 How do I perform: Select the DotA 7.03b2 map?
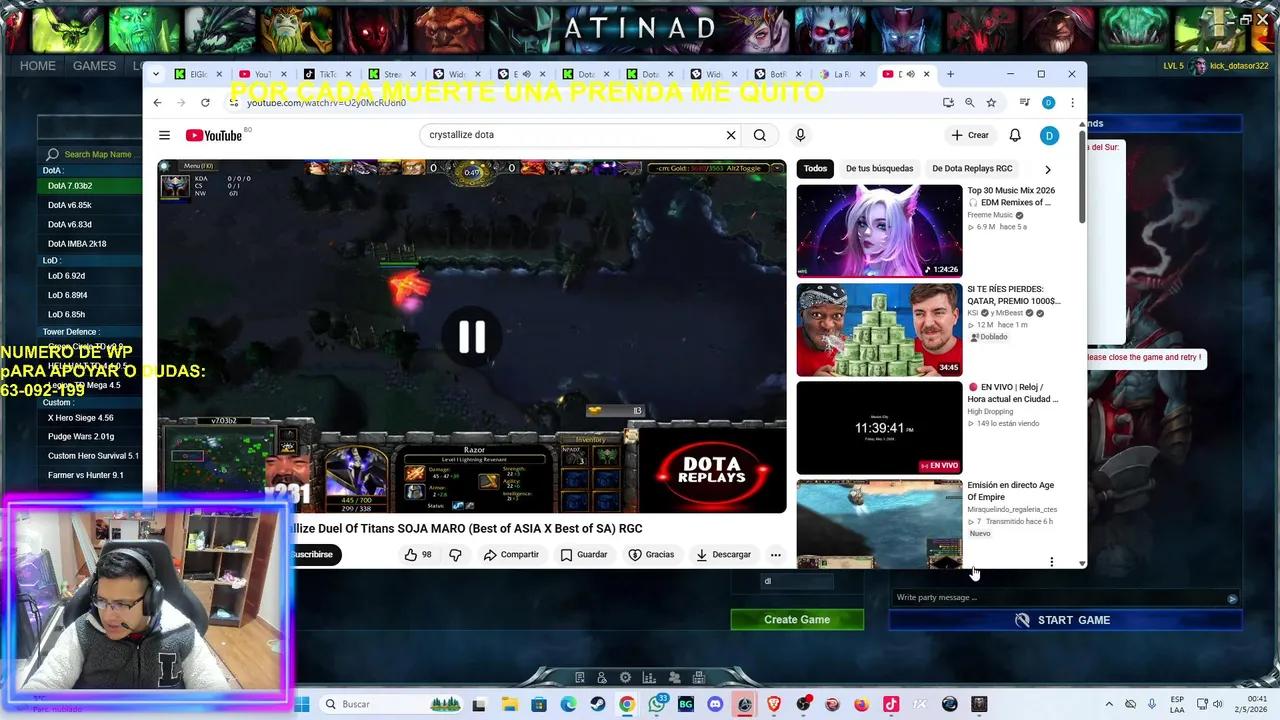90,186
